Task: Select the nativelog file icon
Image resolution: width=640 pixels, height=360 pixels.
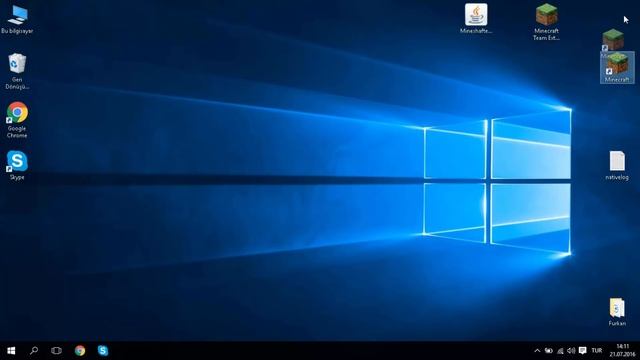Action: point(617,165)
